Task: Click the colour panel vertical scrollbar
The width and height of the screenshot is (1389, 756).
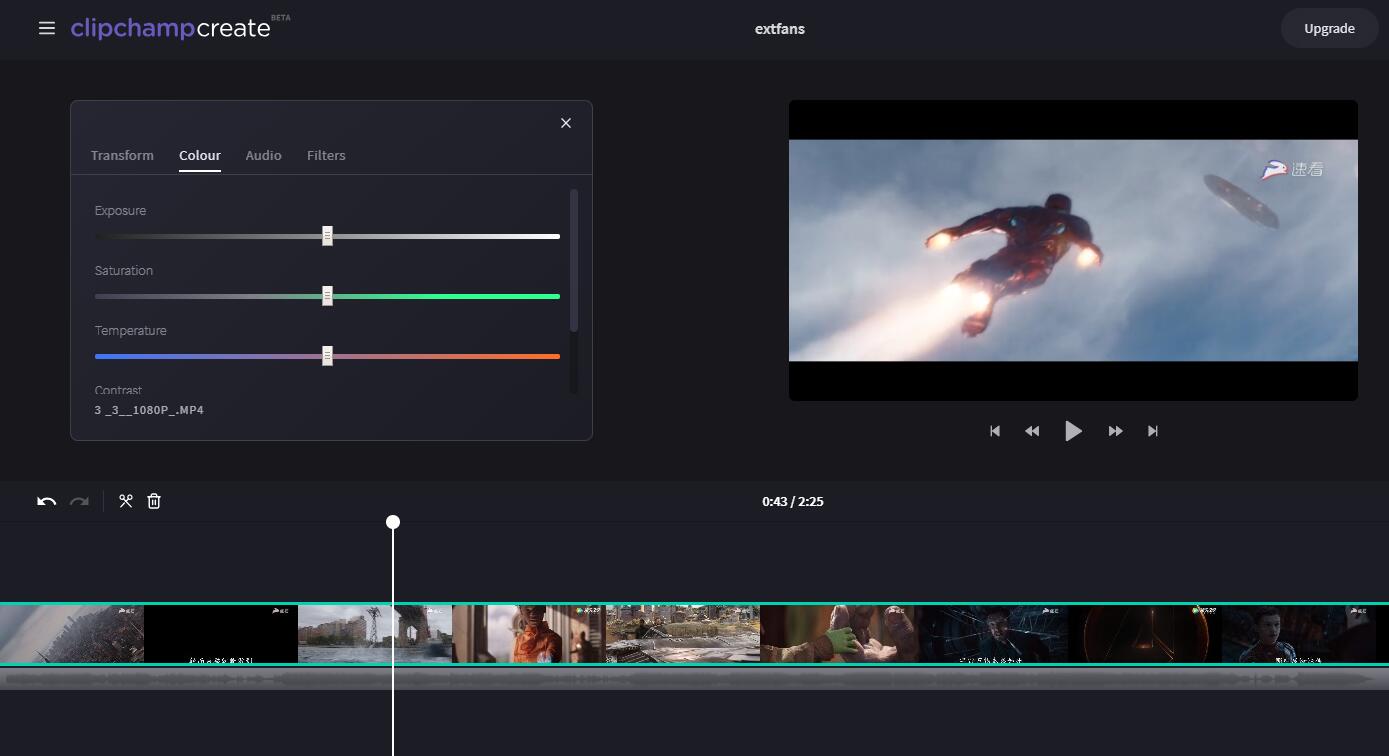Action: pos(574,260)
